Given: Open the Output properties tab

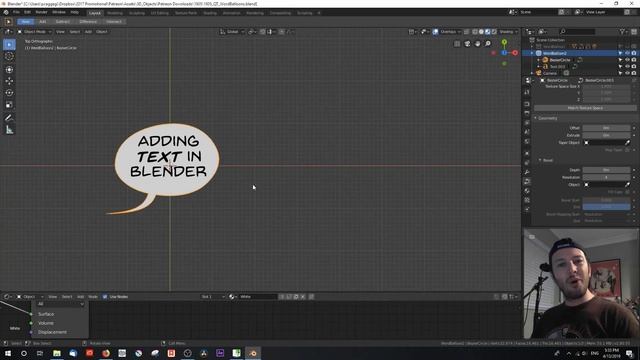Looking at the screenshot, I should (527, 113).
